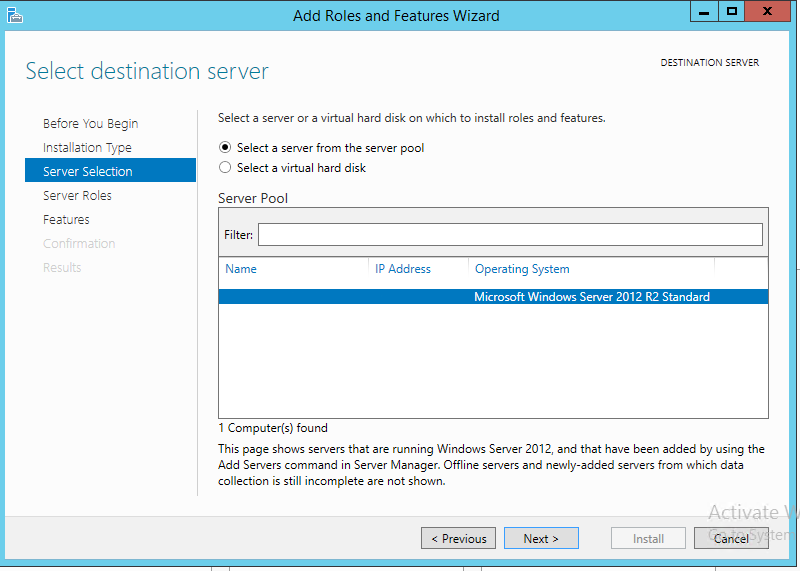Open the Server Selection step
The image size is (800, 571).
pyautogui.click(x=88, y=172)
